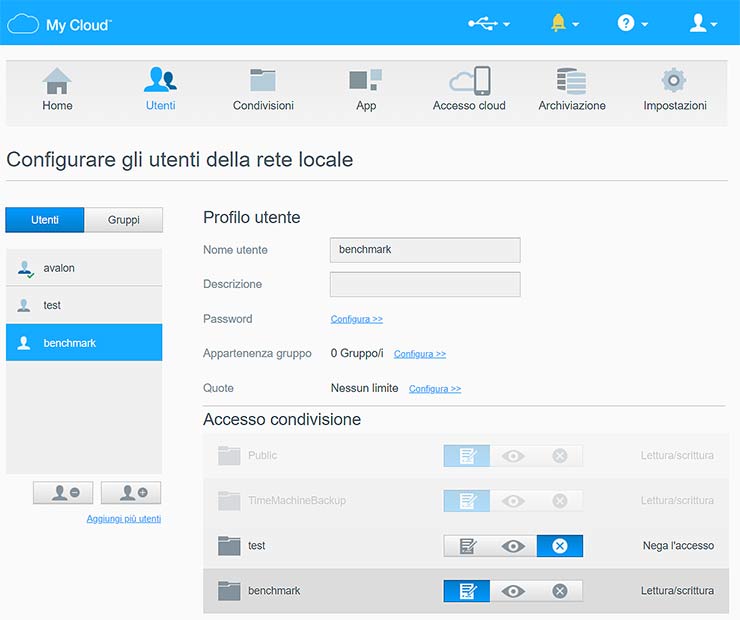Deny access to the benchmark share
This screenshot has width=740, height=620.
coord(559,591)
